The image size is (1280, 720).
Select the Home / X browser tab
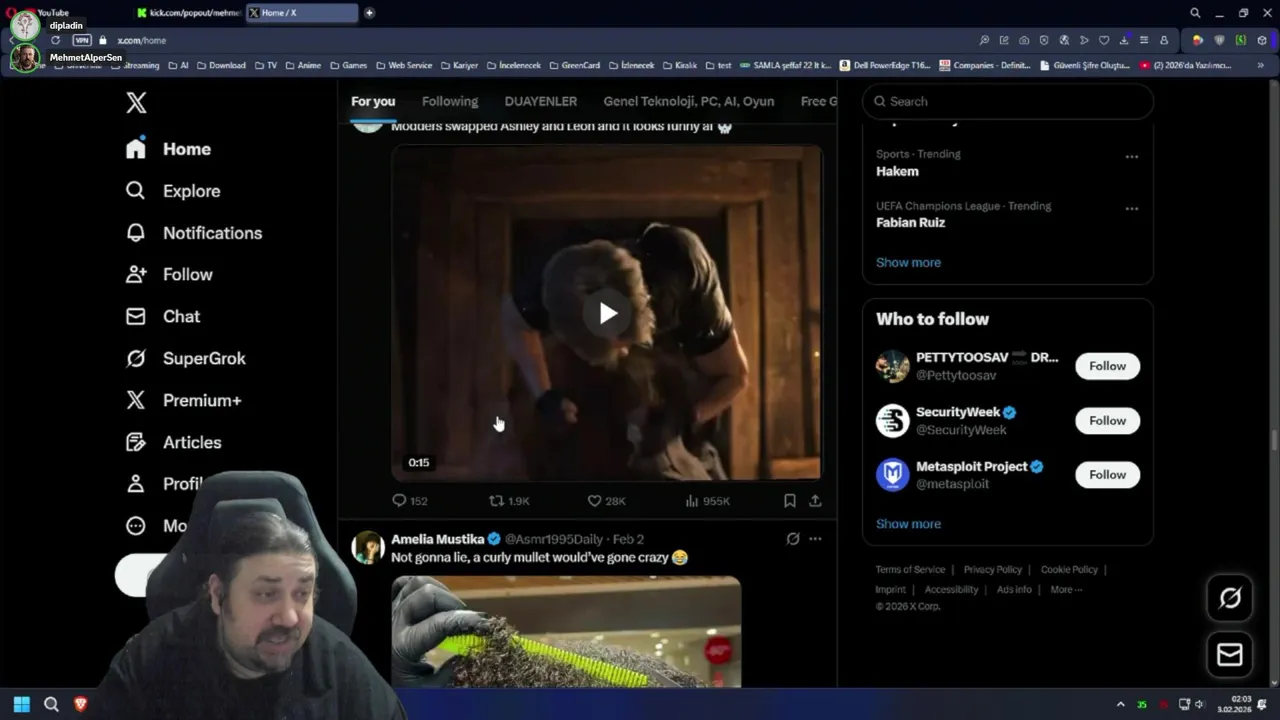[300, 13]
